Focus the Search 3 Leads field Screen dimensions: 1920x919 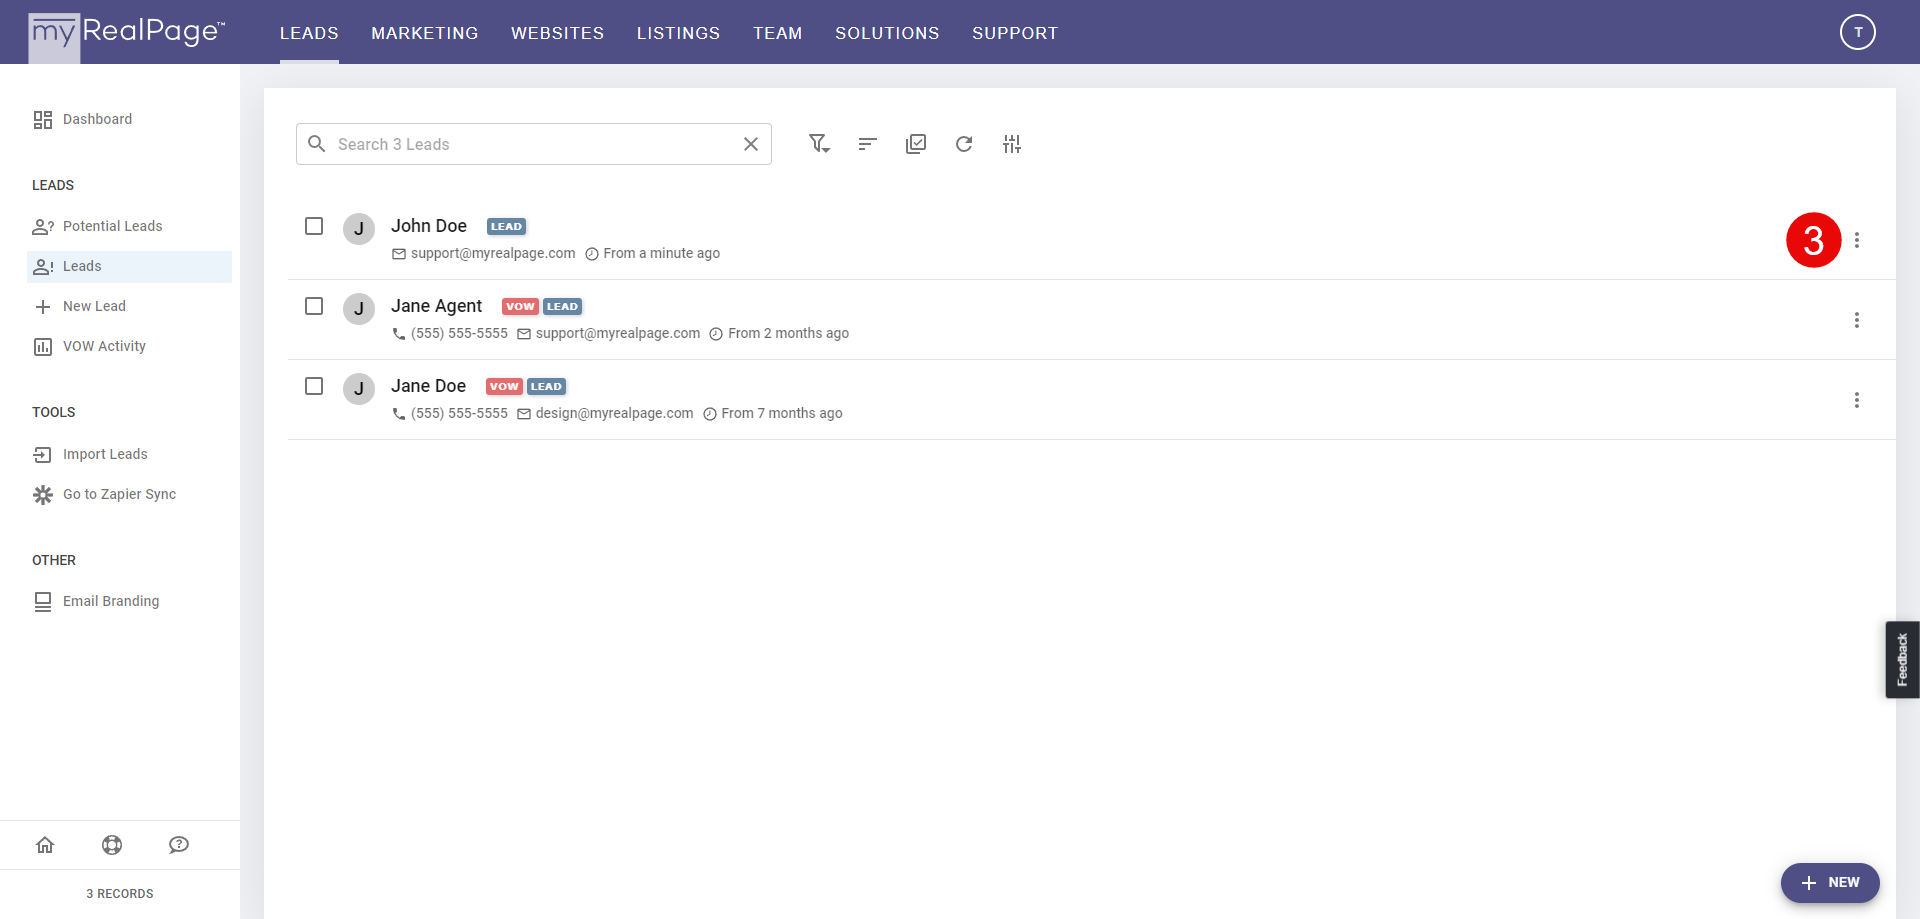[534, 144]
